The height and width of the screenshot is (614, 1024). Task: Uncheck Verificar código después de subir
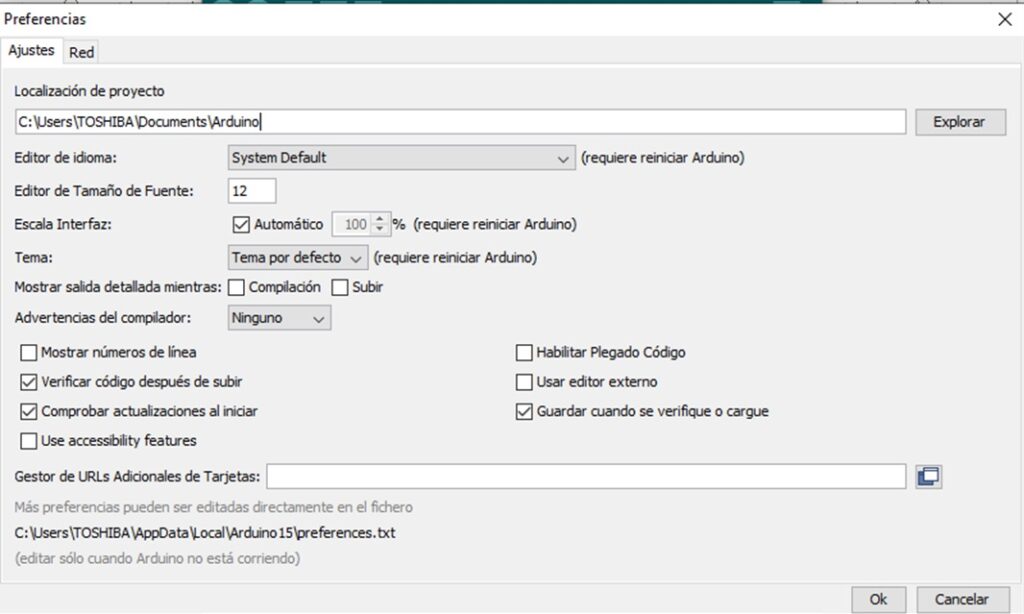28,381
